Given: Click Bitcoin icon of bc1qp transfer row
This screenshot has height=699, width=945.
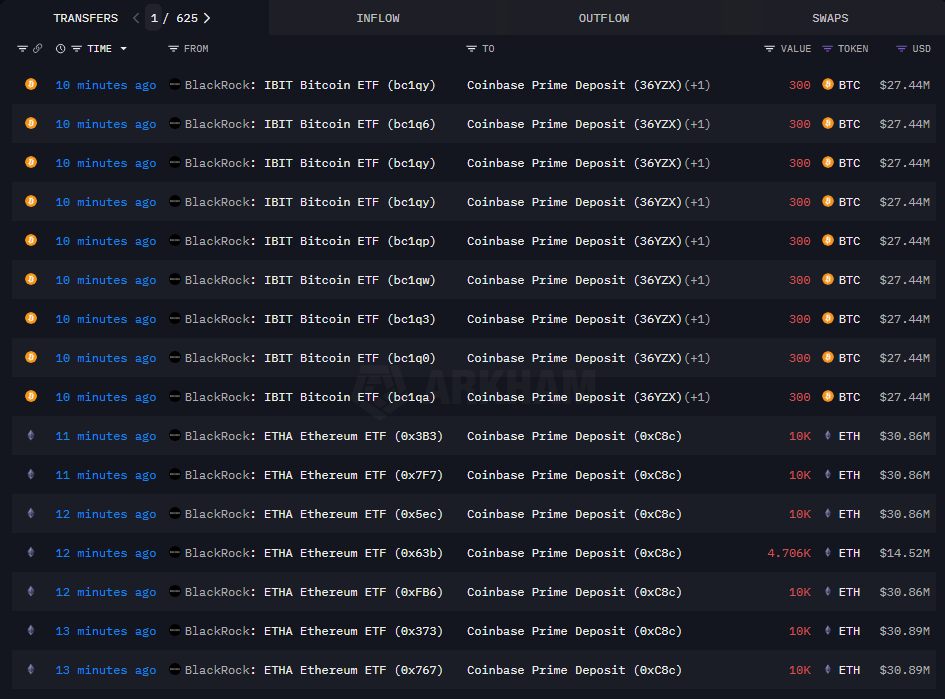Looking at the screenshot, I should tap(31, 240).
